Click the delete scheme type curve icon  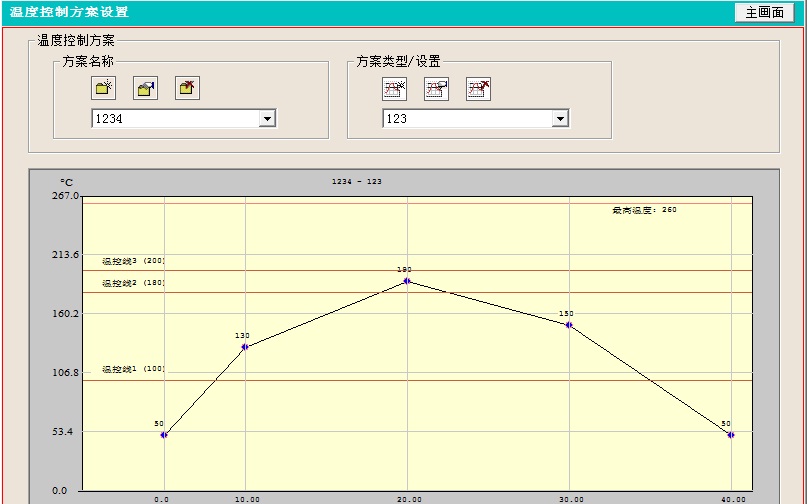(478, 88)
